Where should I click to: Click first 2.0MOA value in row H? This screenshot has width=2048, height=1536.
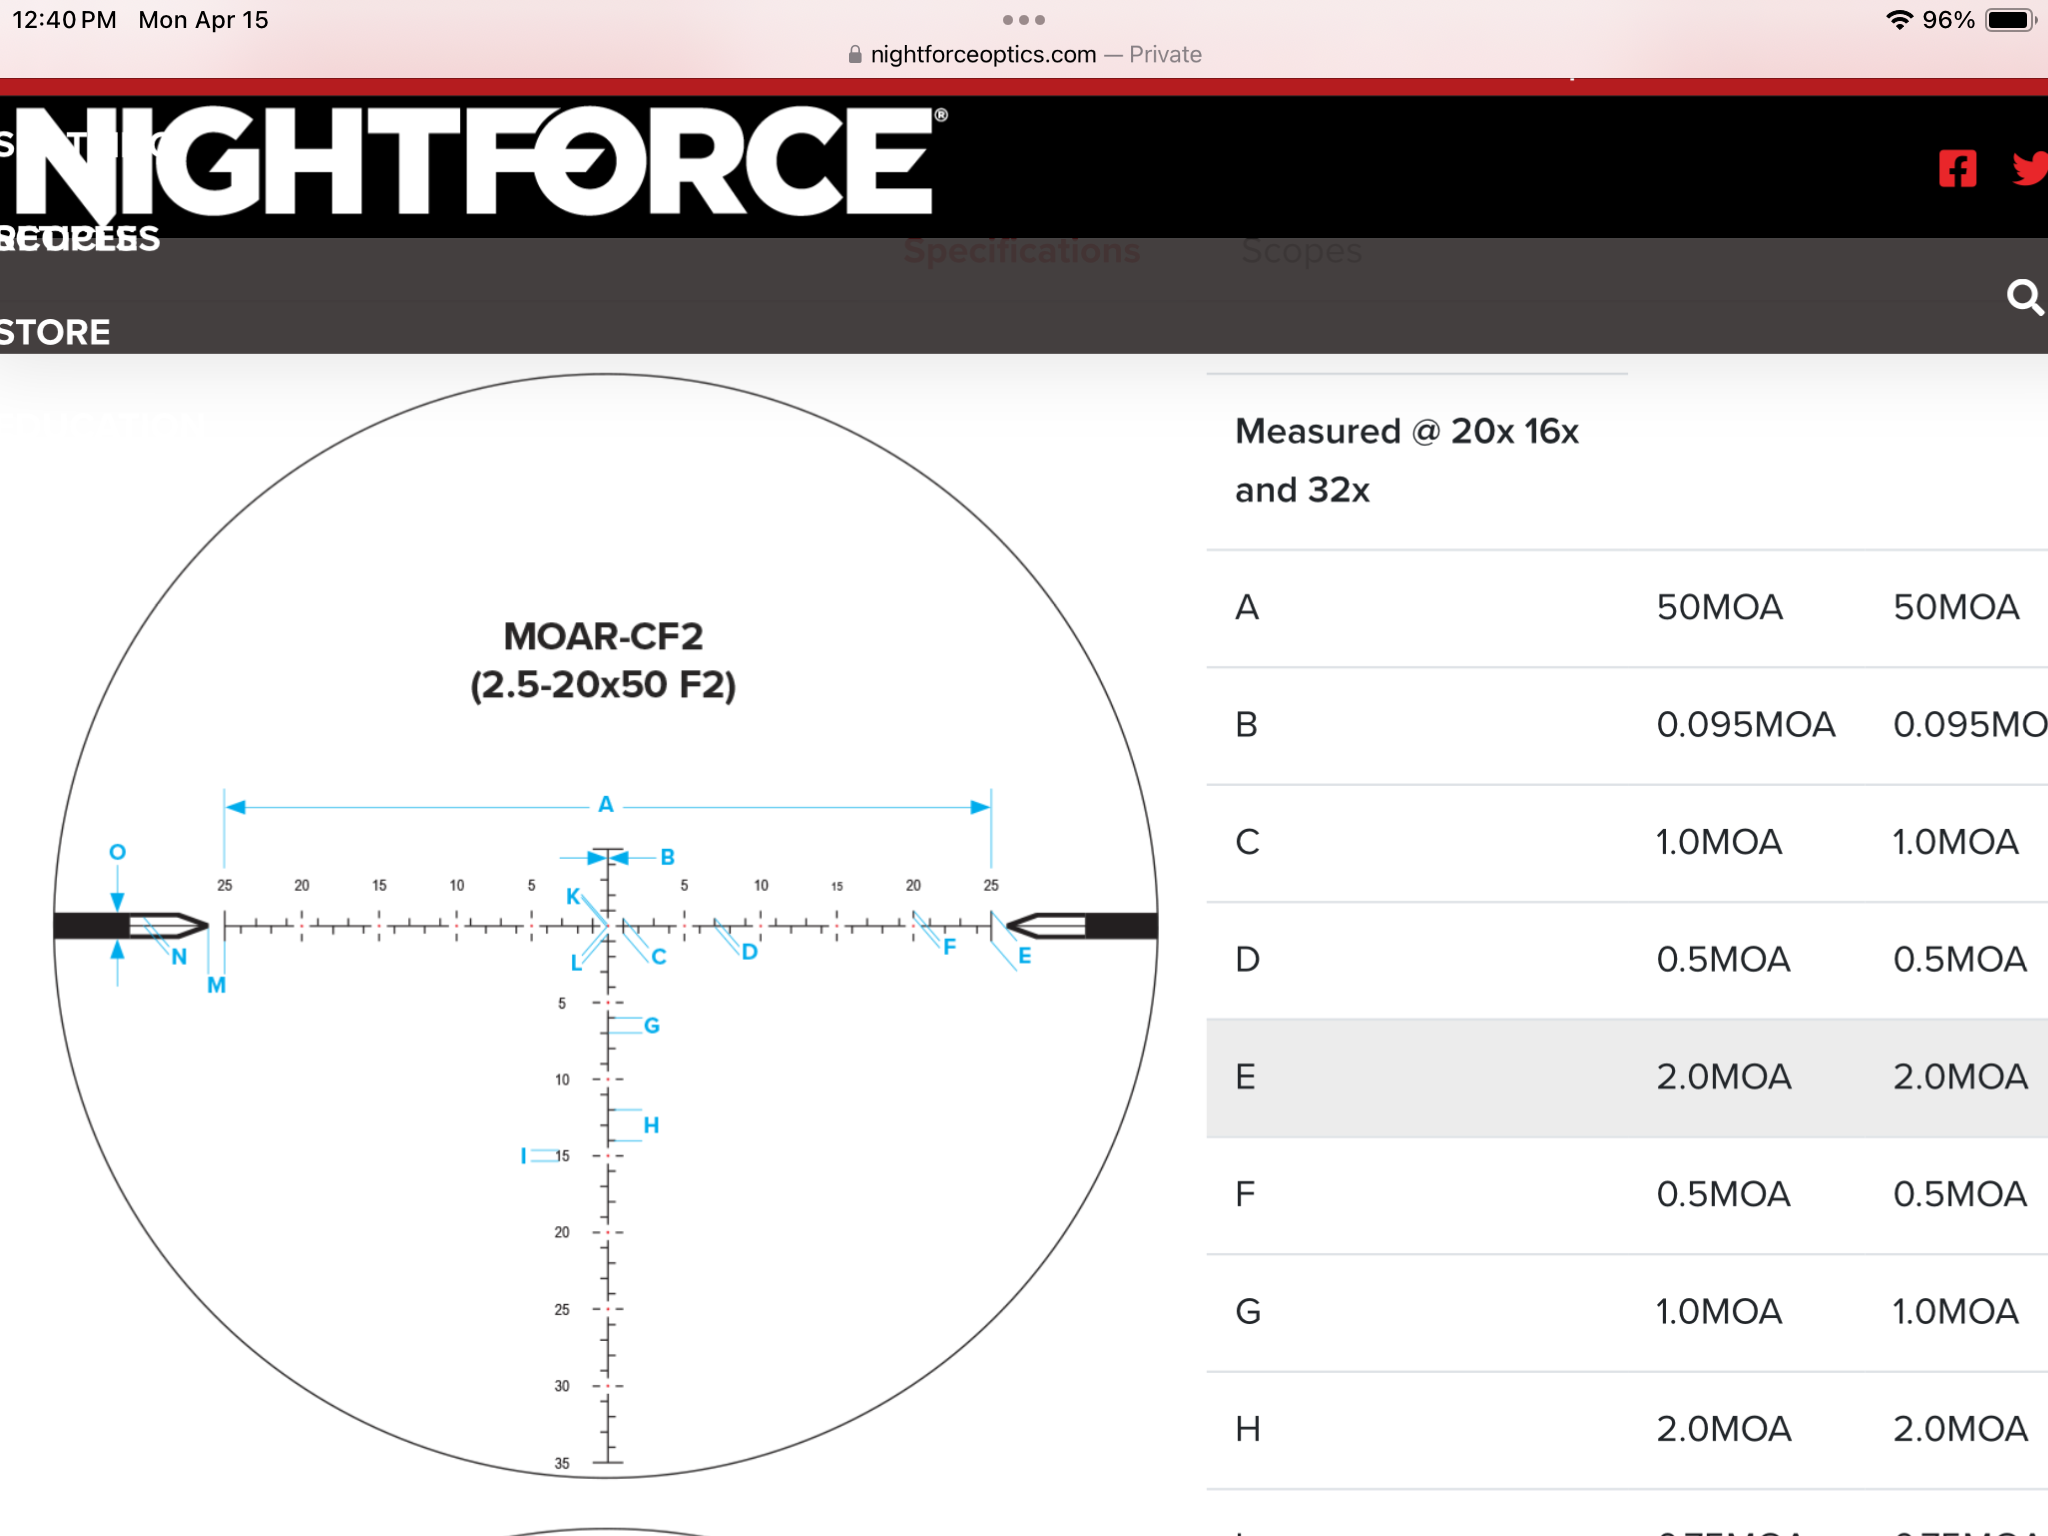coord(1724,1429)
